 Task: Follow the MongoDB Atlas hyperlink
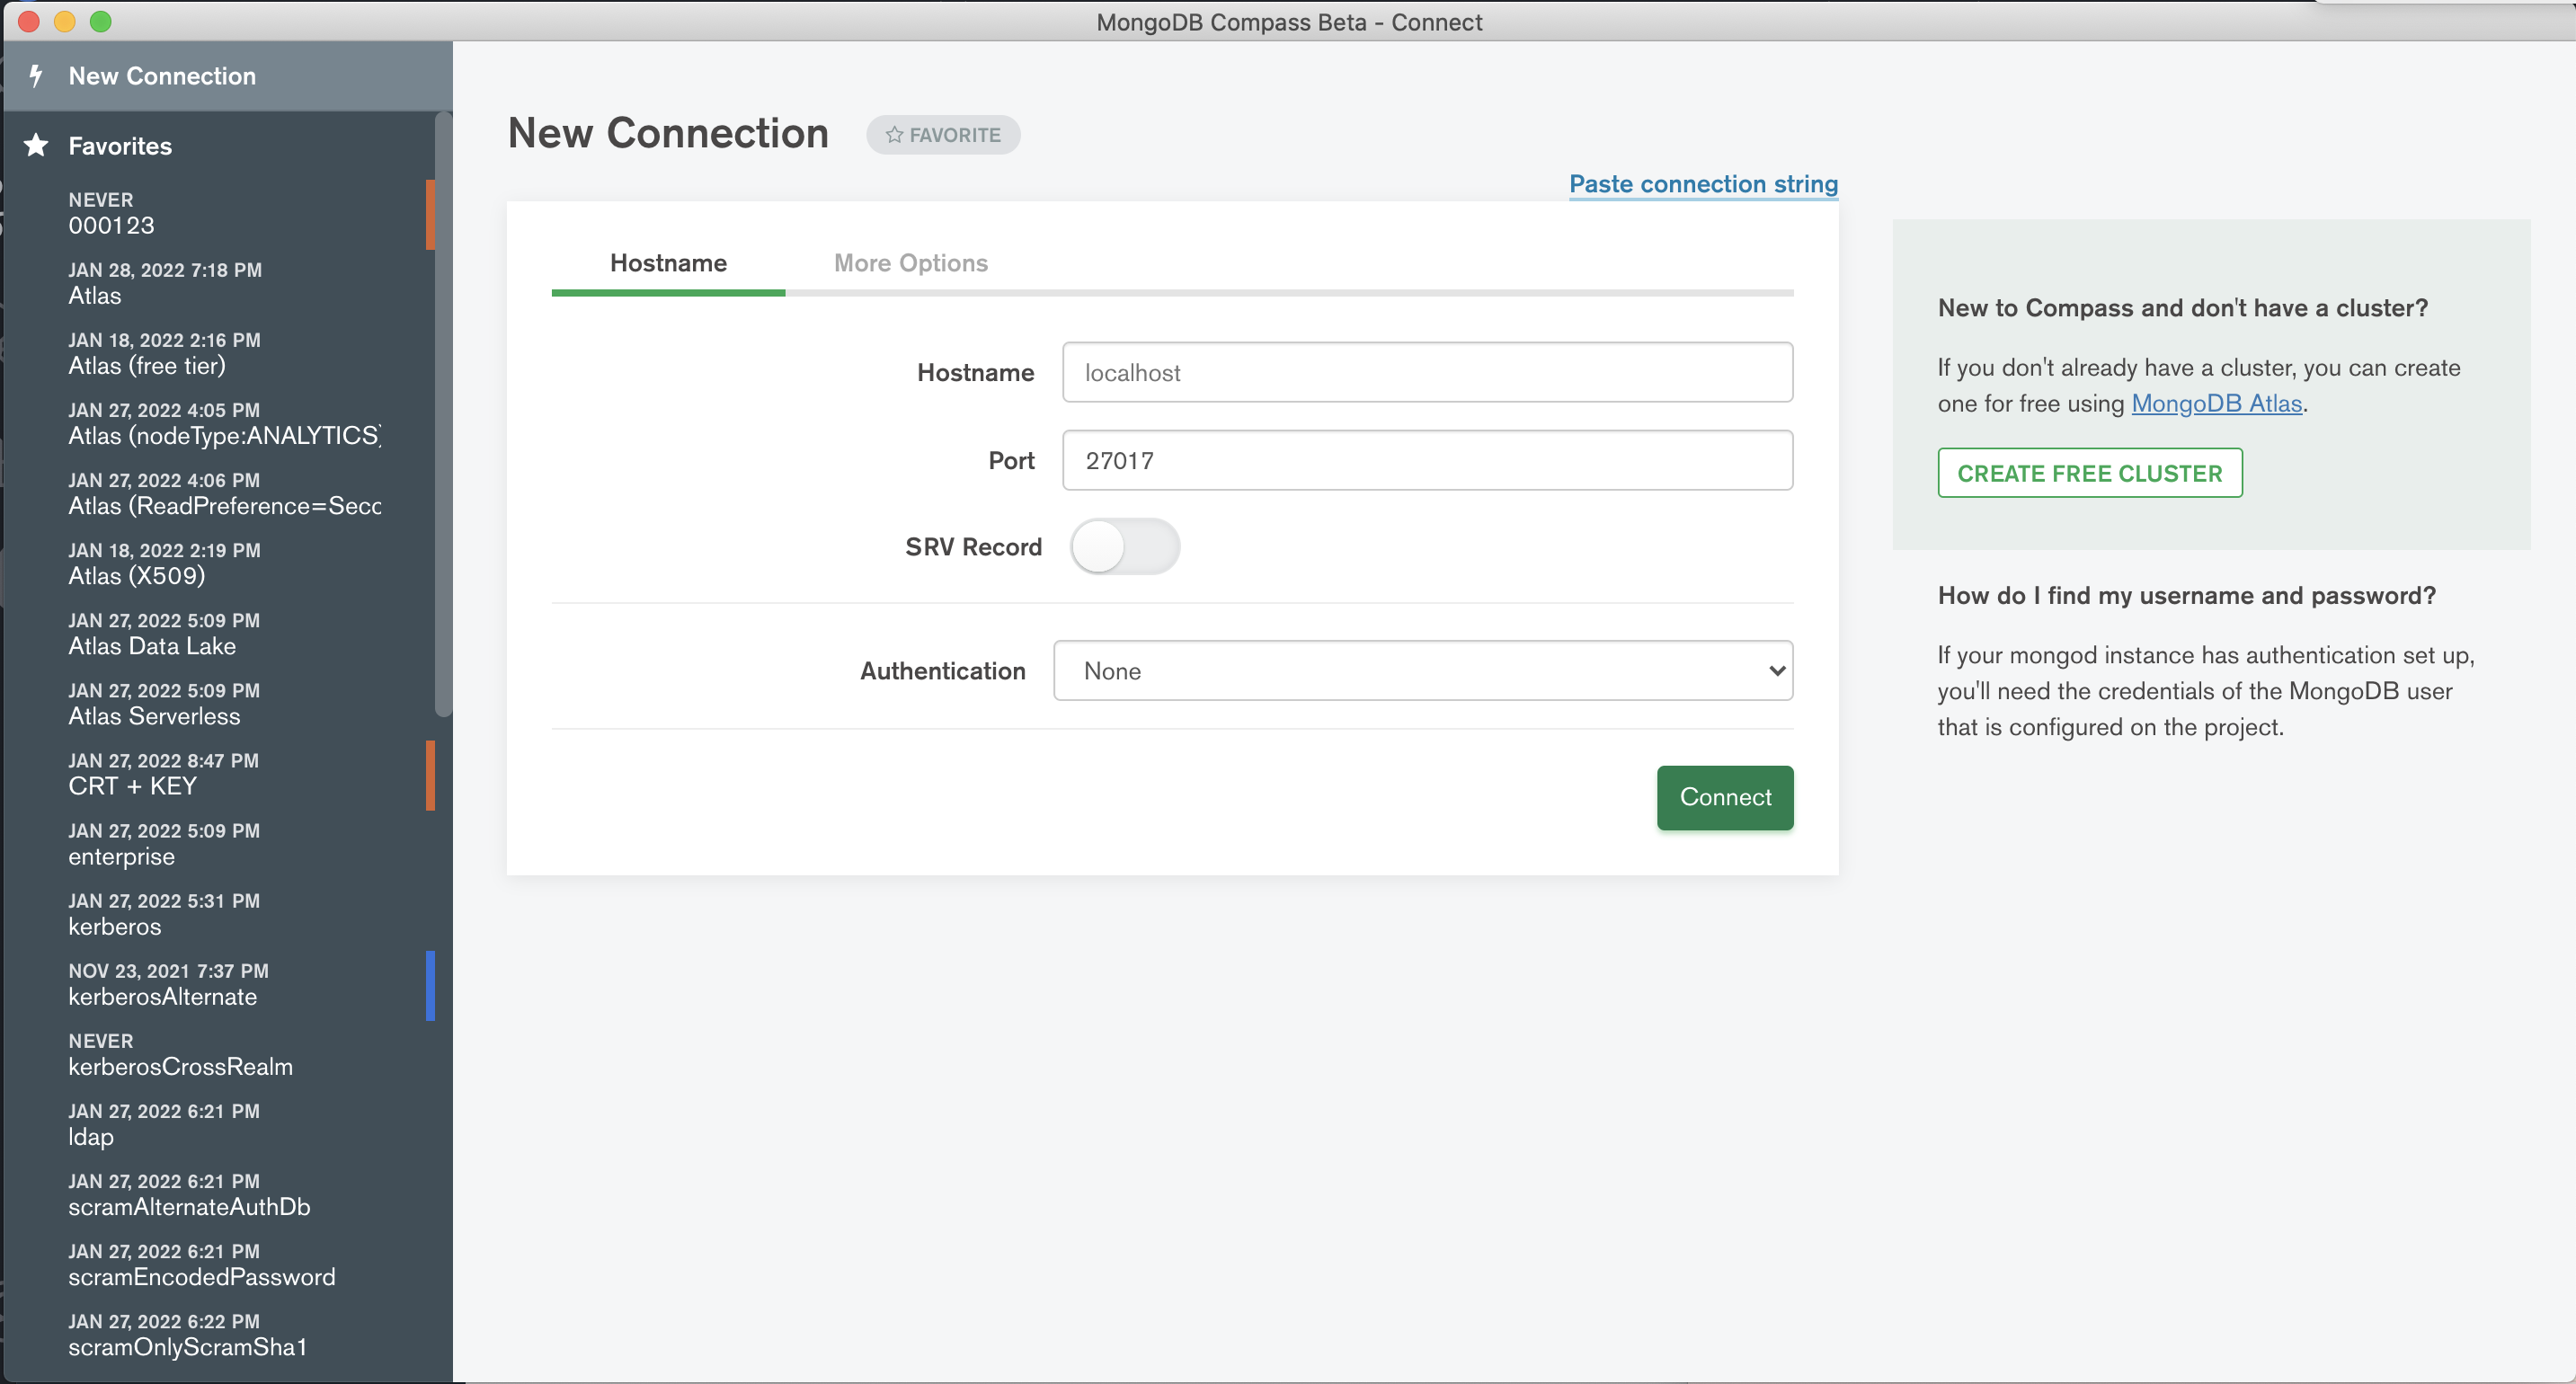tap(2216, 403)
